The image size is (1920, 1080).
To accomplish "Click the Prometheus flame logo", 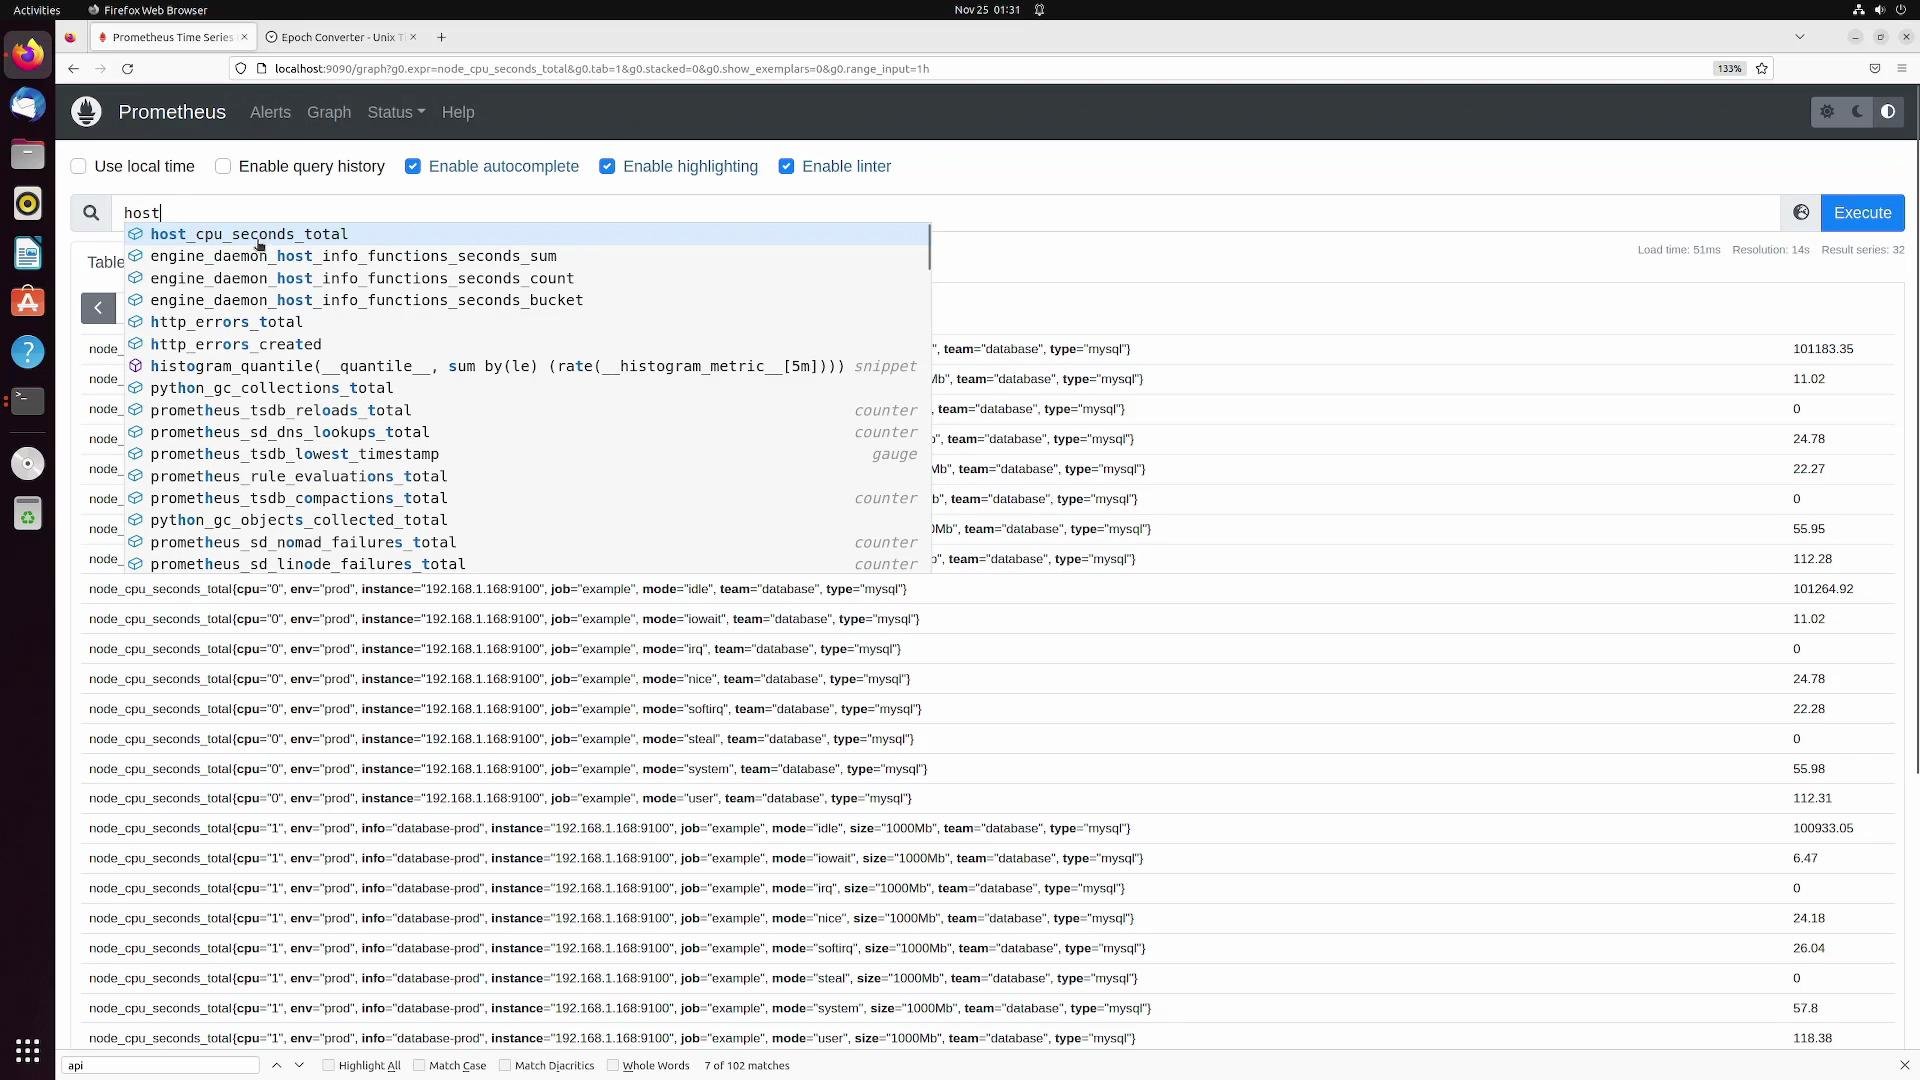I will pos(86,112).
